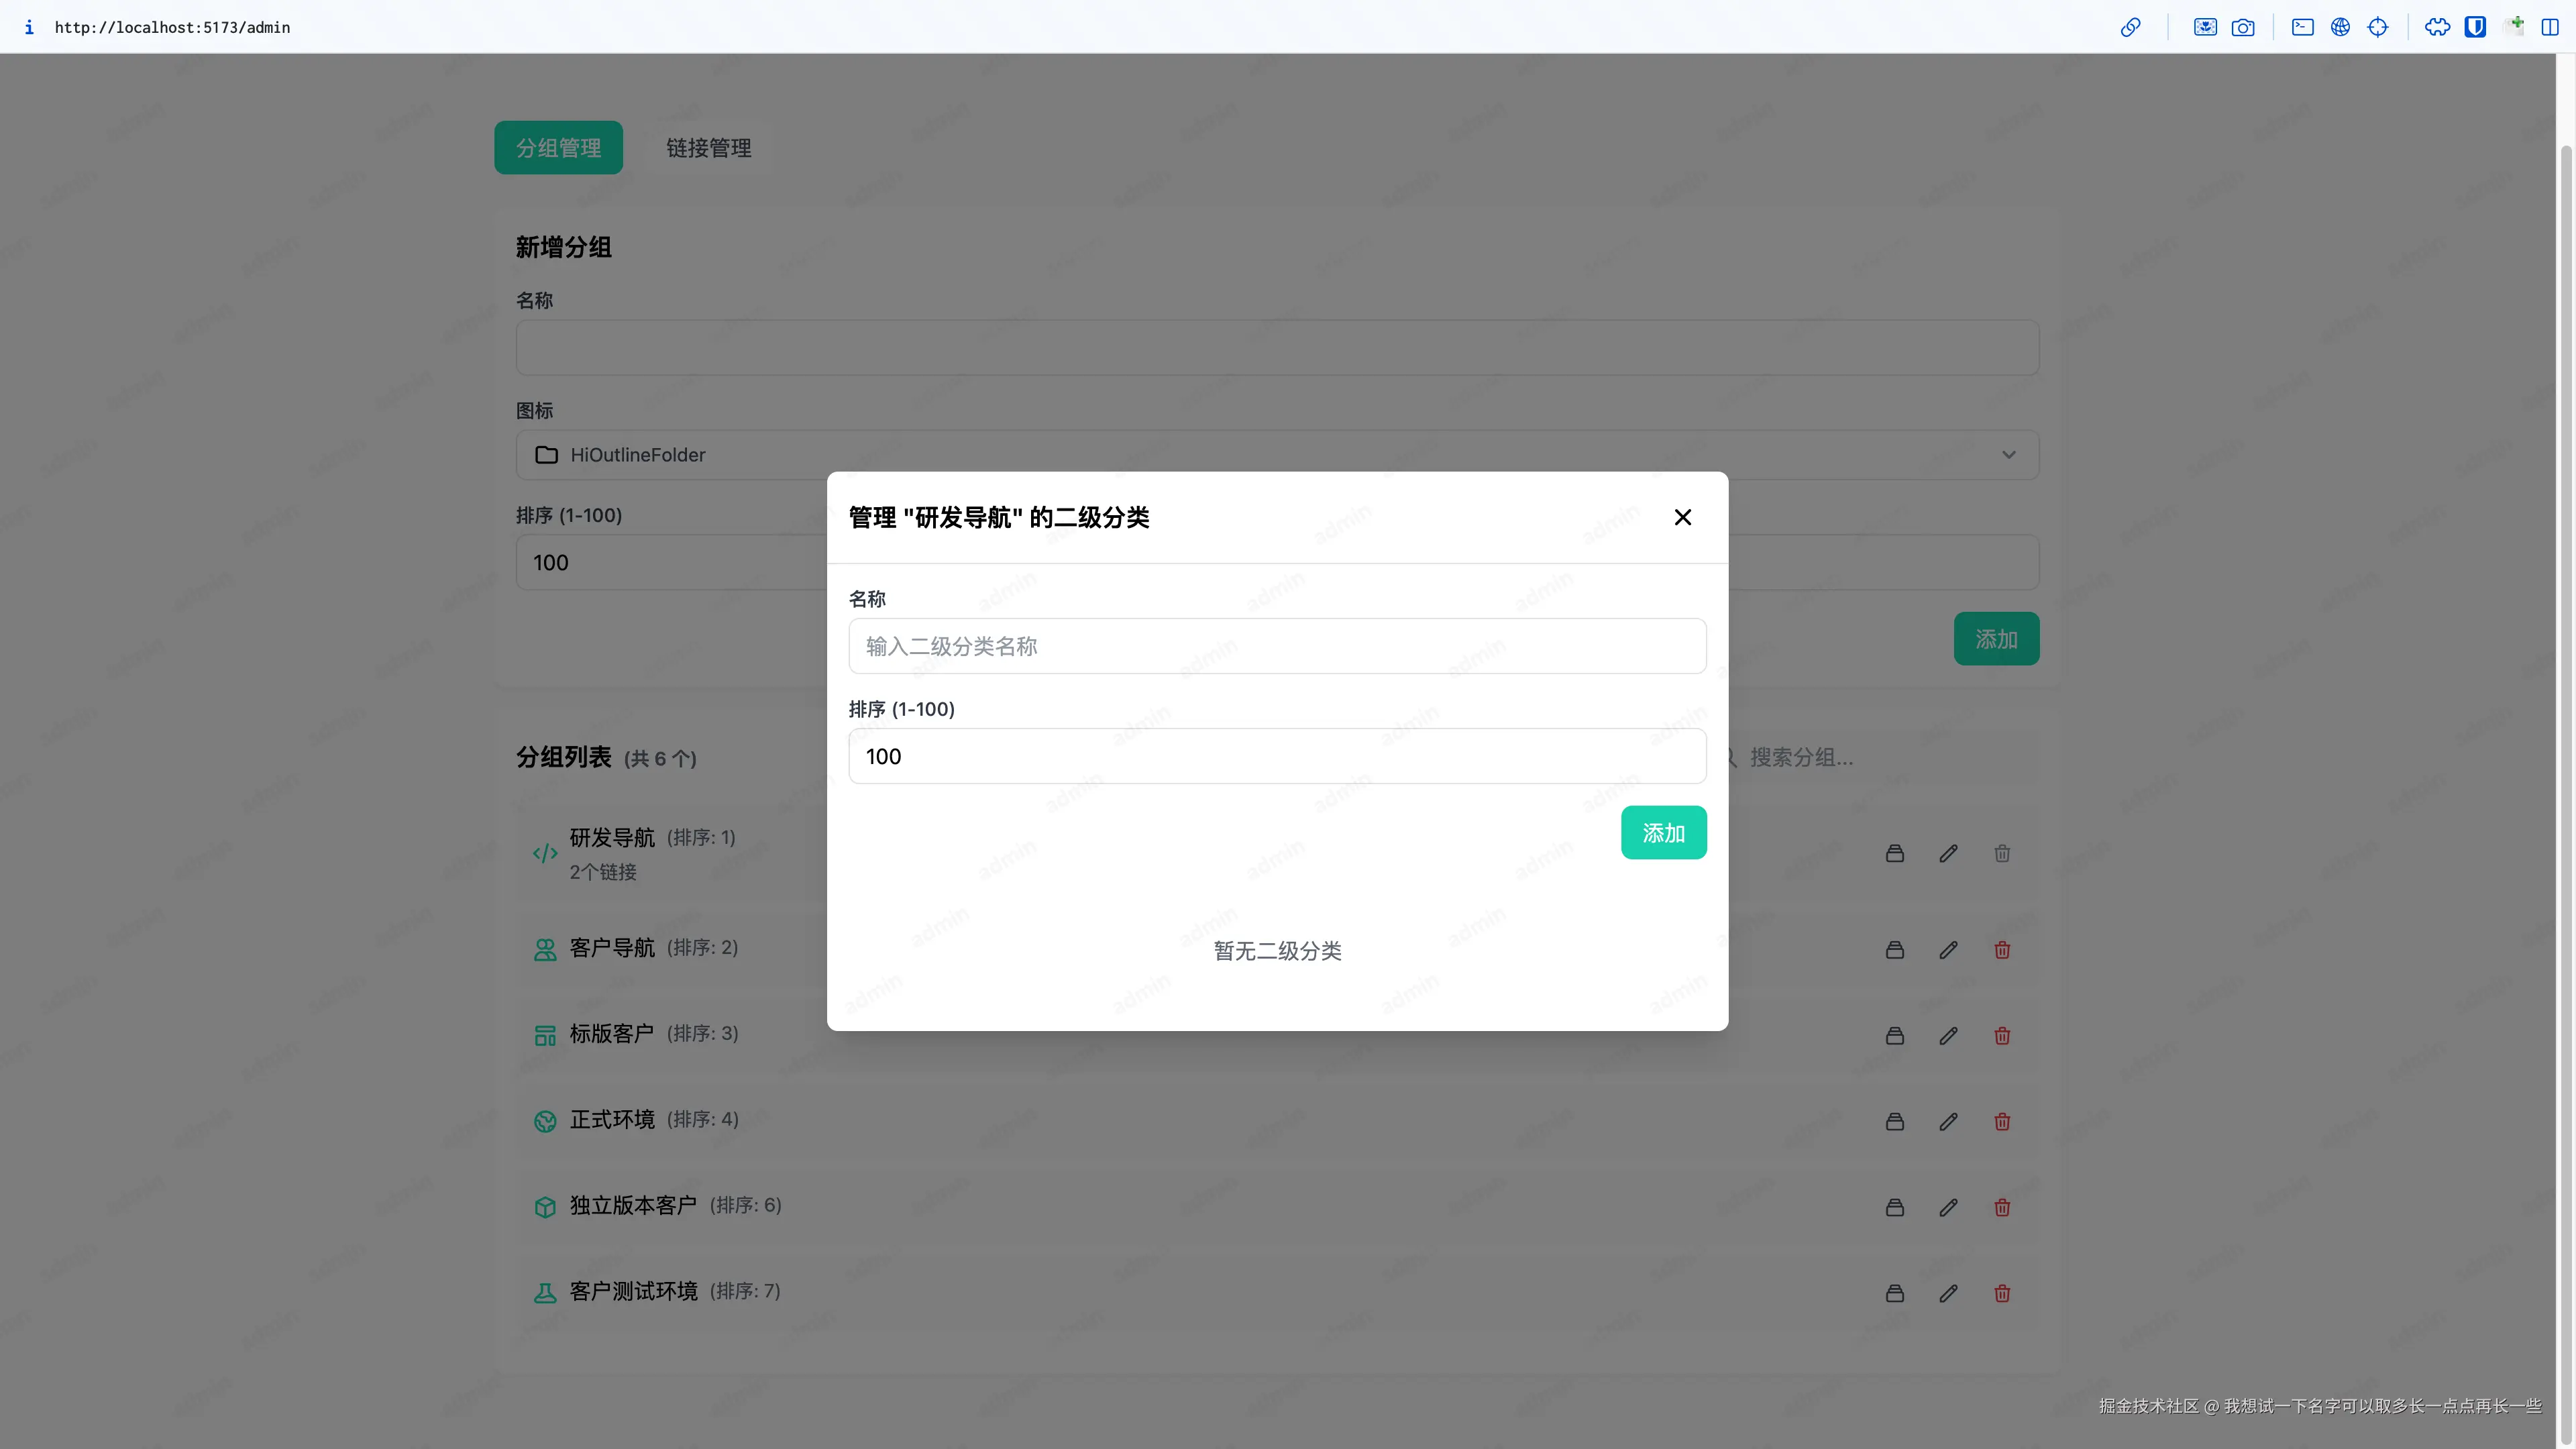Viewport: 2576px width, 1449px height.
Task: Click the camera screenshot icon in browser toolbar
Action: (x=2243, y=27)
